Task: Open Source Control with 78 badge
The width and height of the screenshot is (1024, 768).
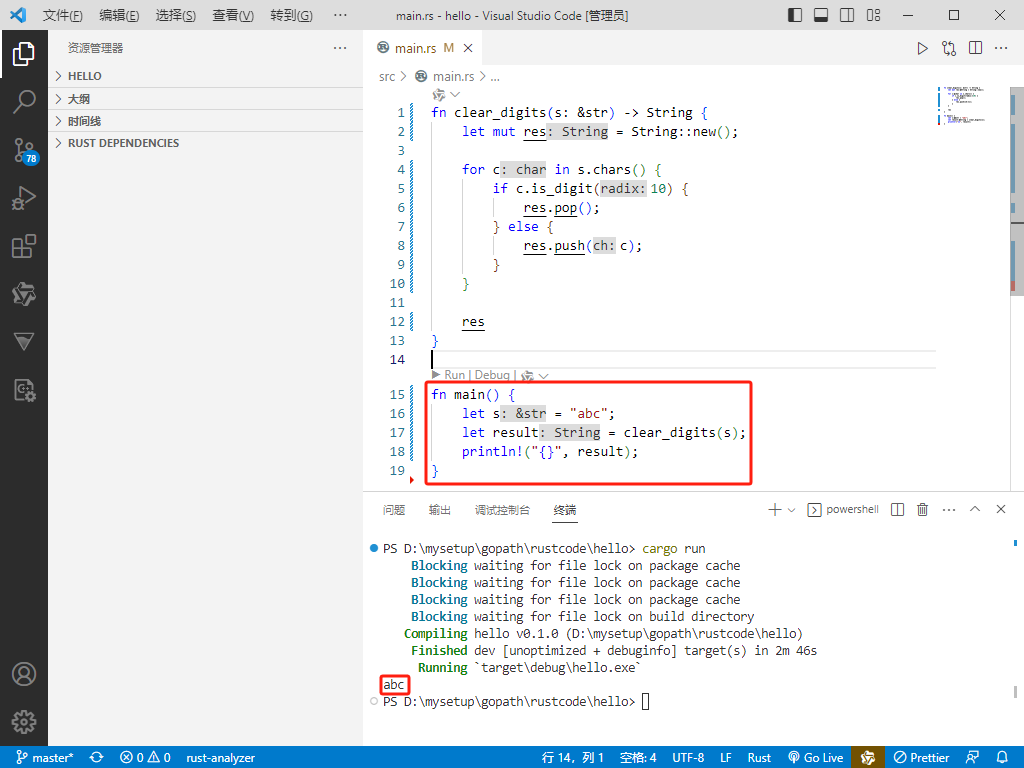Action: 25,150
